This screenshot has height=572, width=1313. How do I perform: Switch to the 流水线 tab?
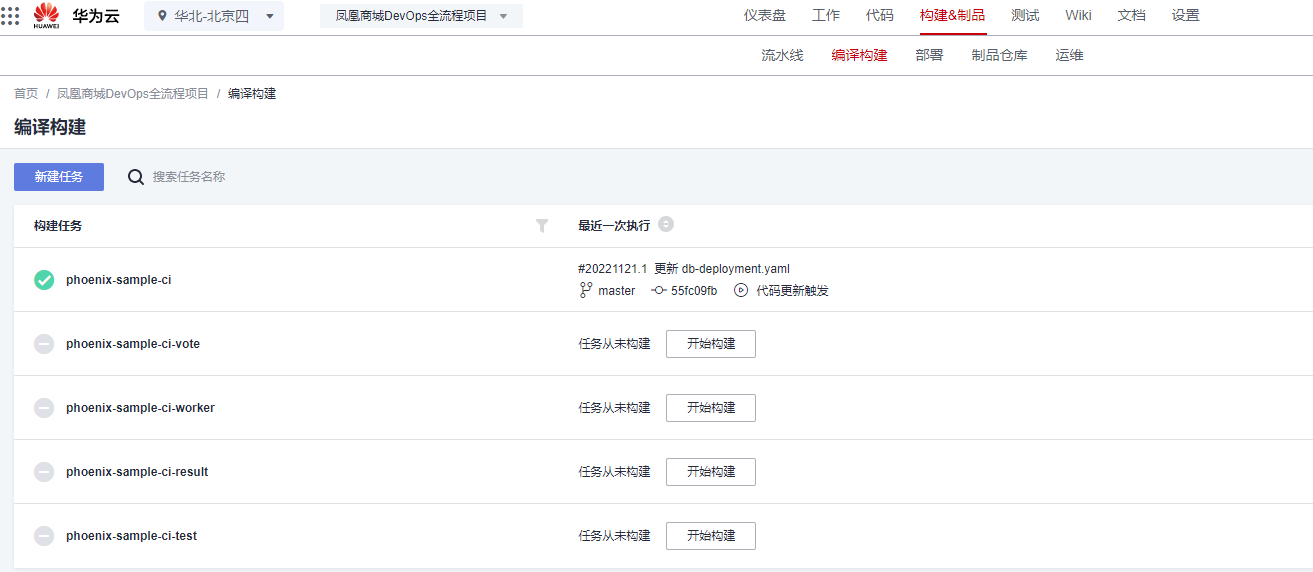(782, 55)
